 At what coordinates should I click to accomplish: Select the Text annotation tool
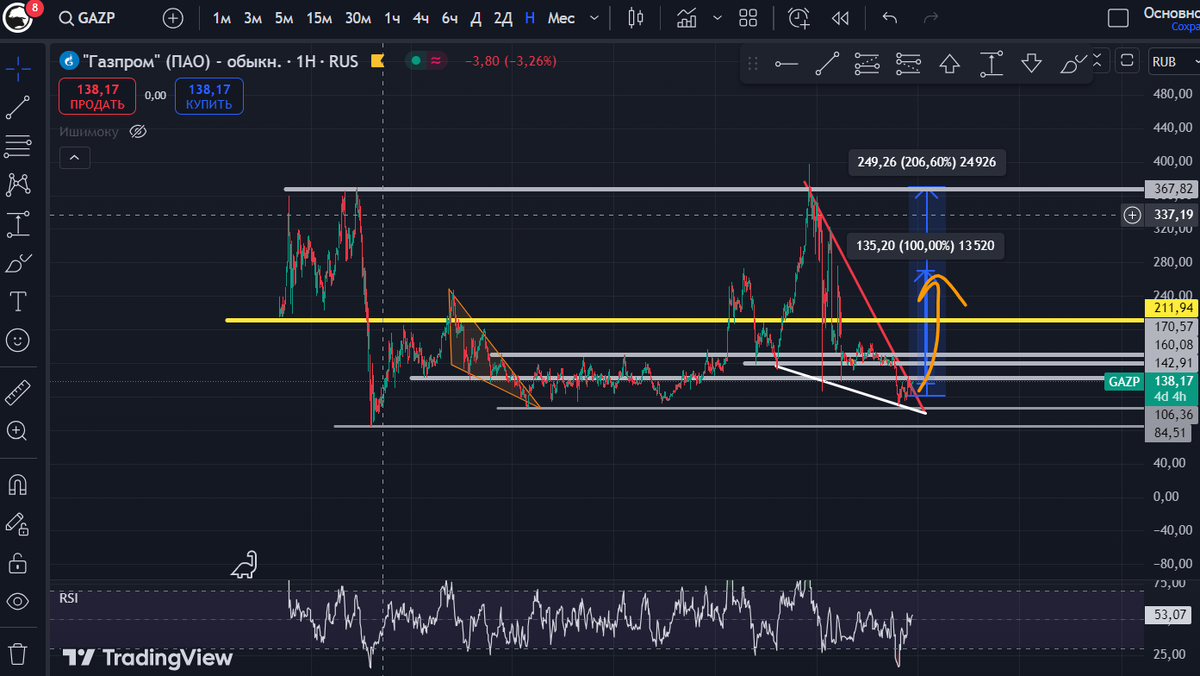click(x=17, y=301)
